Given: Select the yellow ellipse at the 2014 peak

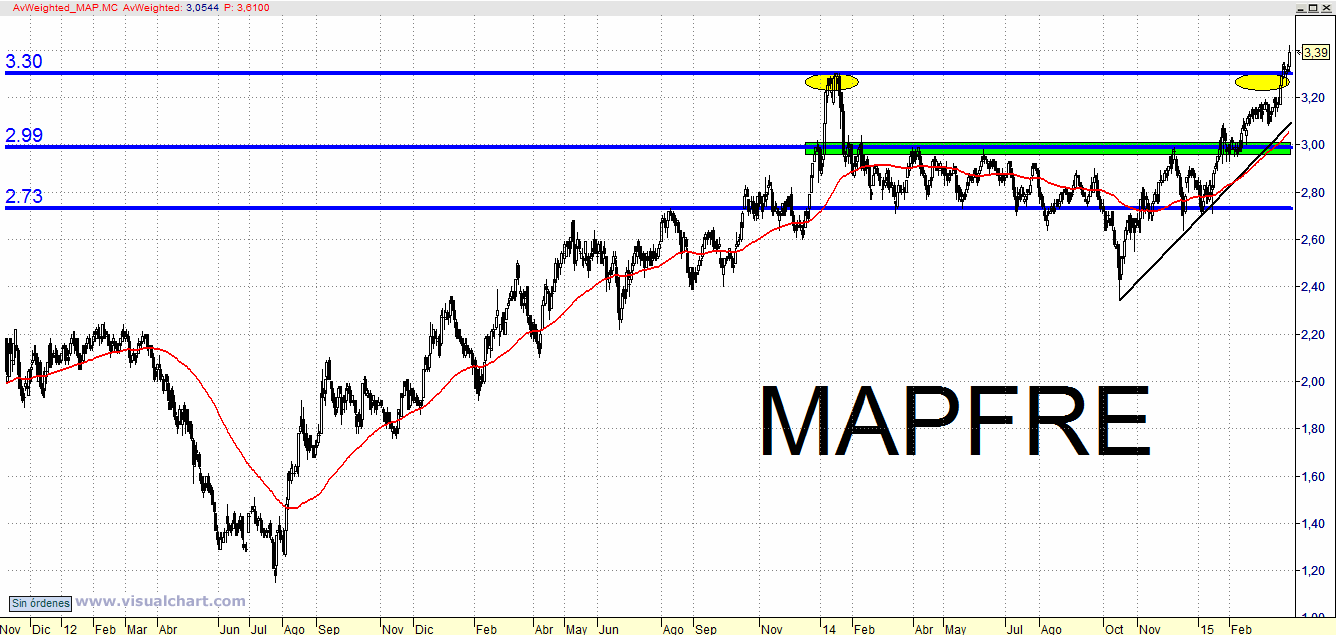Looking at the screenshot, I should [x=831, y=82].
